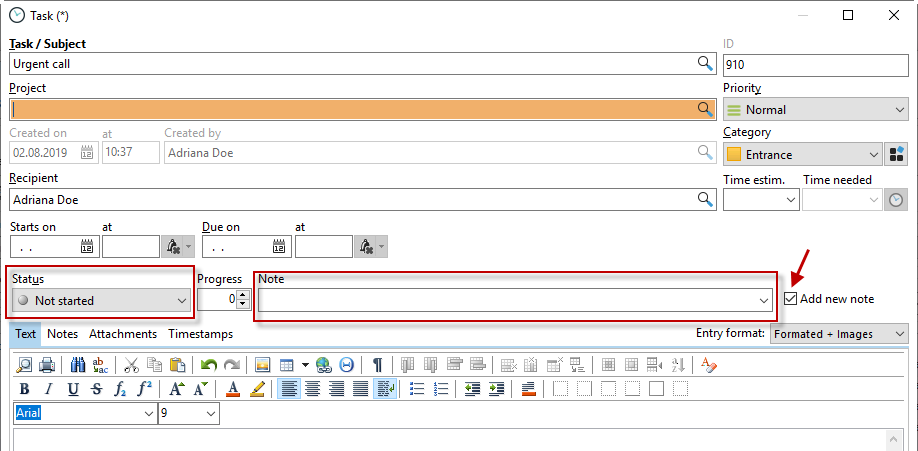Clear formatting with the eraser icon
The image size is (918, 451).
pyautogui.click(x=709, y=365)
